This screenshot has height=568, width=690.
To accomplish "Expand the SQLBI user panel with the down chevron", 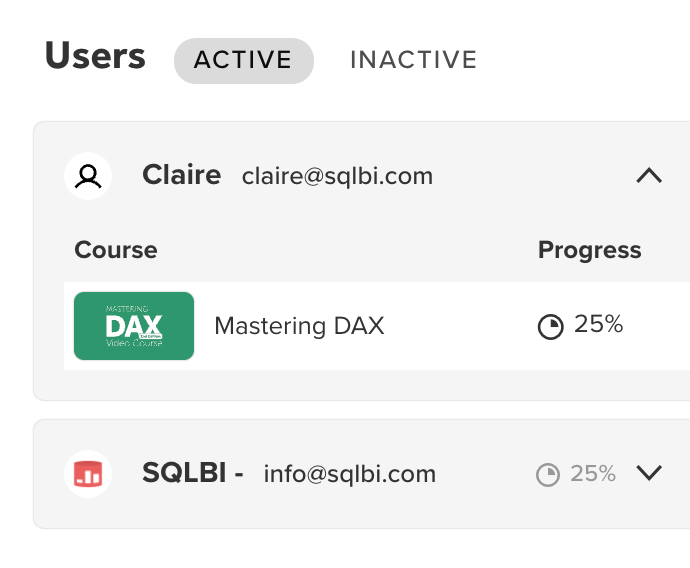I will pos(649,473).
